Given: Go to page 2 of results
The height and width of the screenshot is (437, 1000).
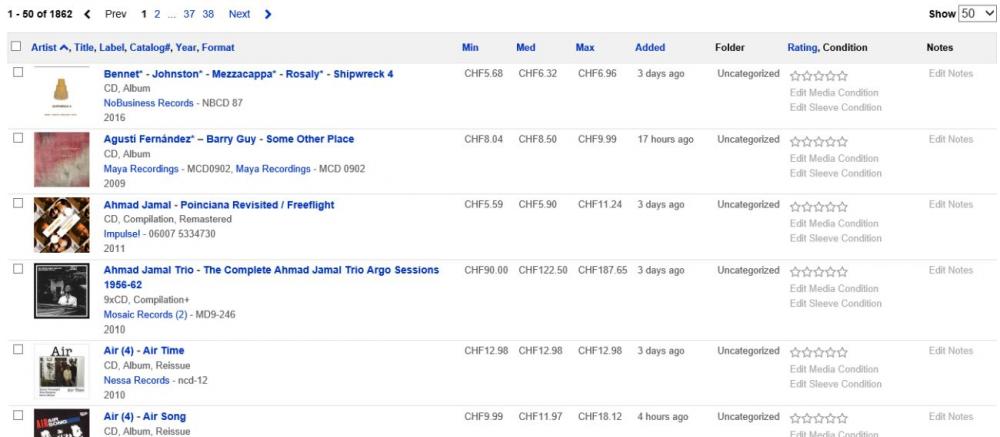Looking at the screenshot, I should (x=157, y=14).
